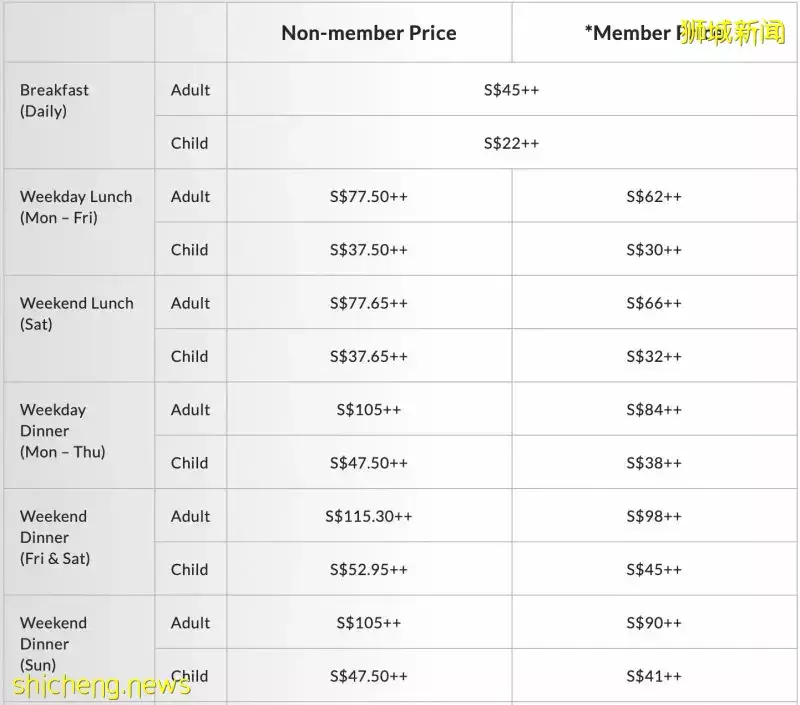Select the Weekend Dinner (Sun) row label

pos(53,643)
